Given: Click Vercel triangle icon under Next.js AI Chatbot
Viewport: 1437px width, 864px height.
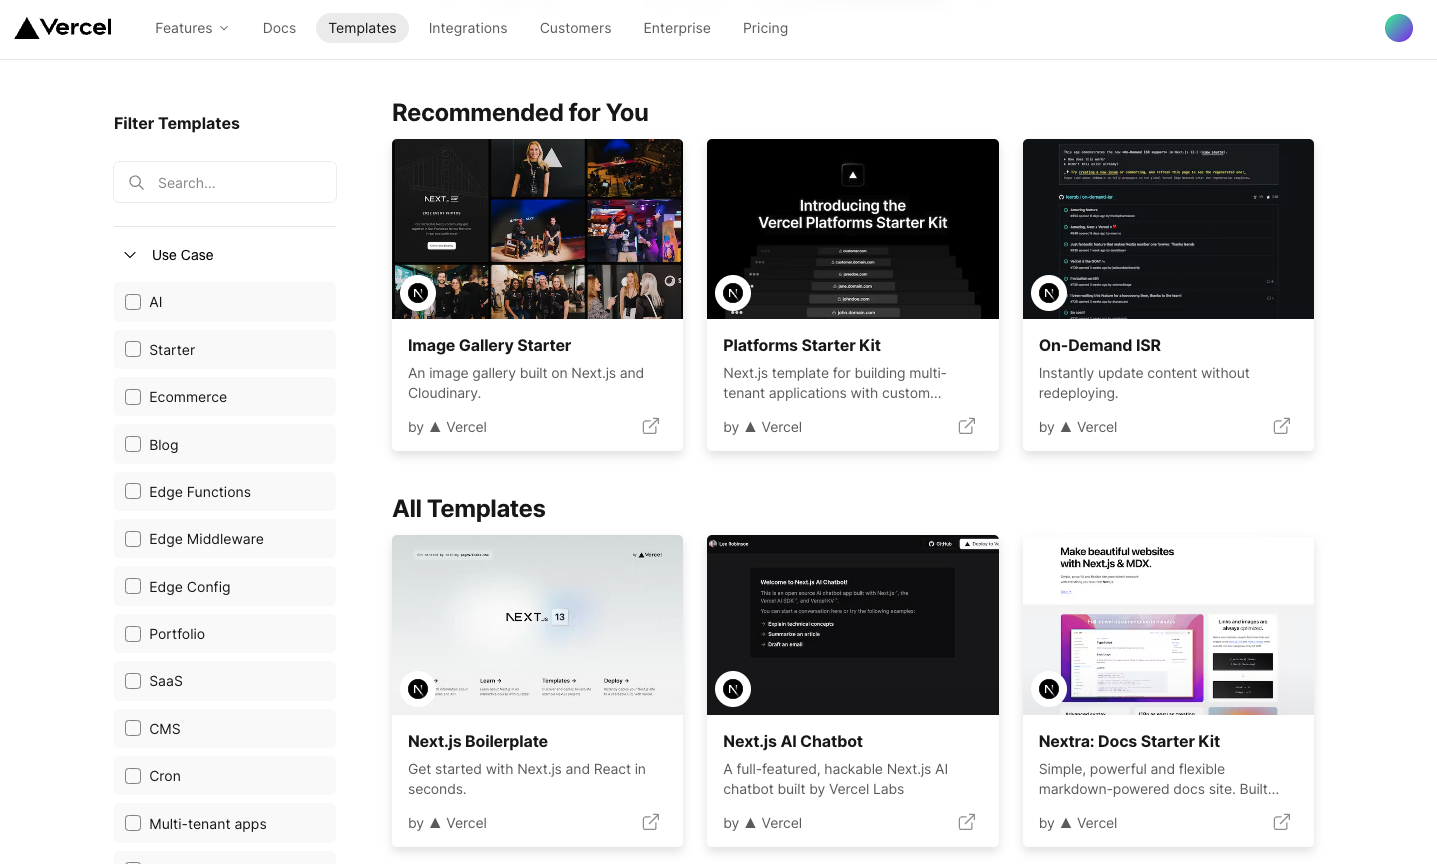Looking at the screenshot, I should (750, 823).
